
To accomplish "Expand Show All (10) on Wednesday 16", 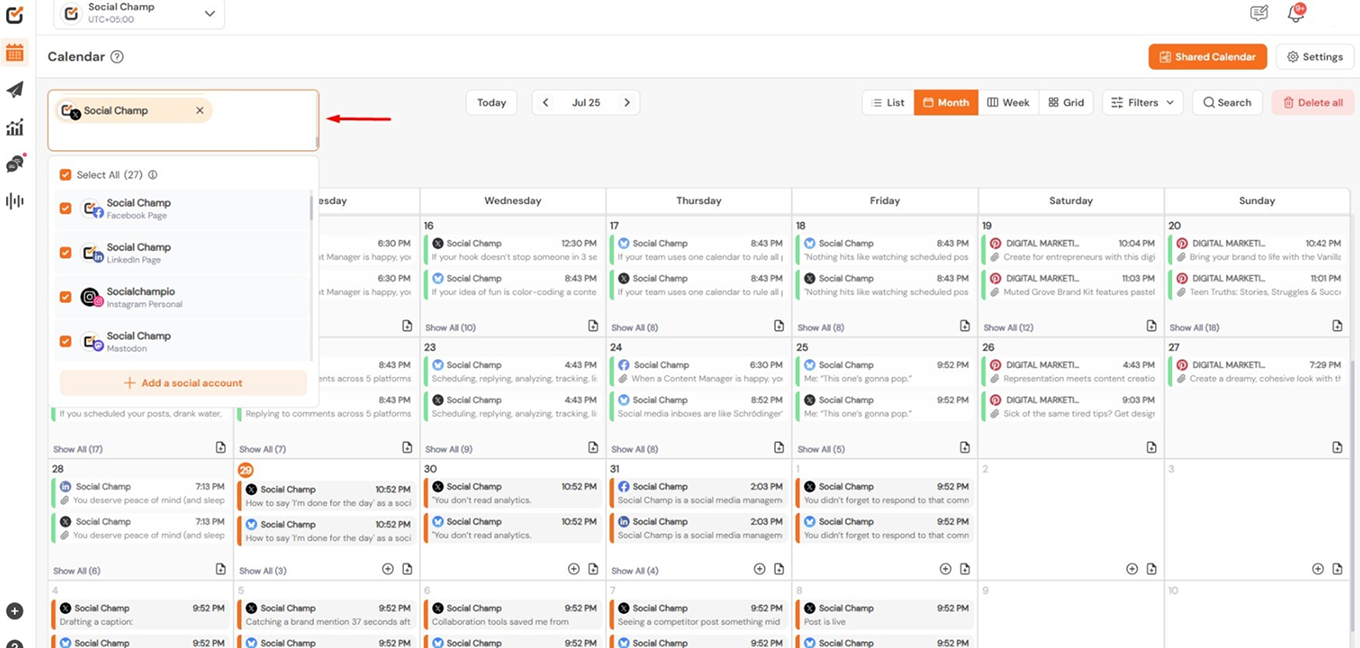I will (x=450, y=328).
